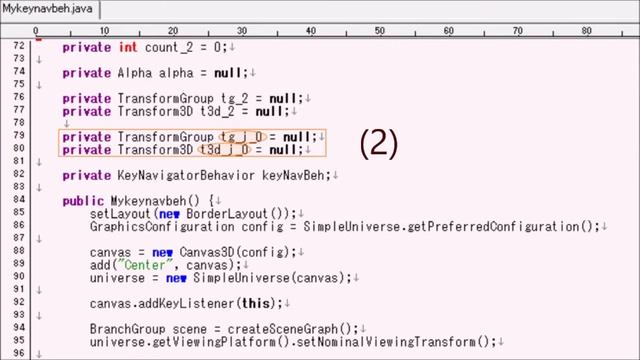Click the variable tg_j_0 on line 79

(242, 137)
